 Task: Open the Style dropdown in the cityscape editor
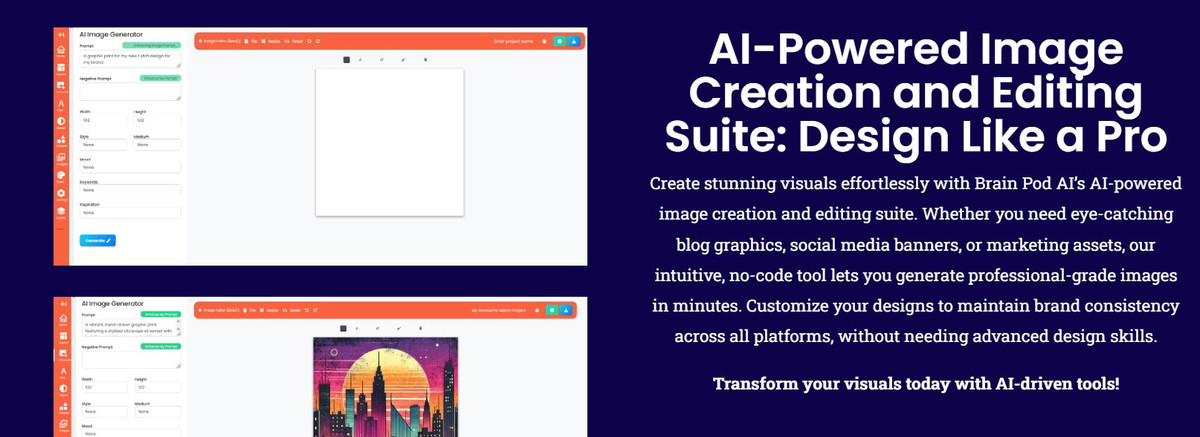[104, 411]
